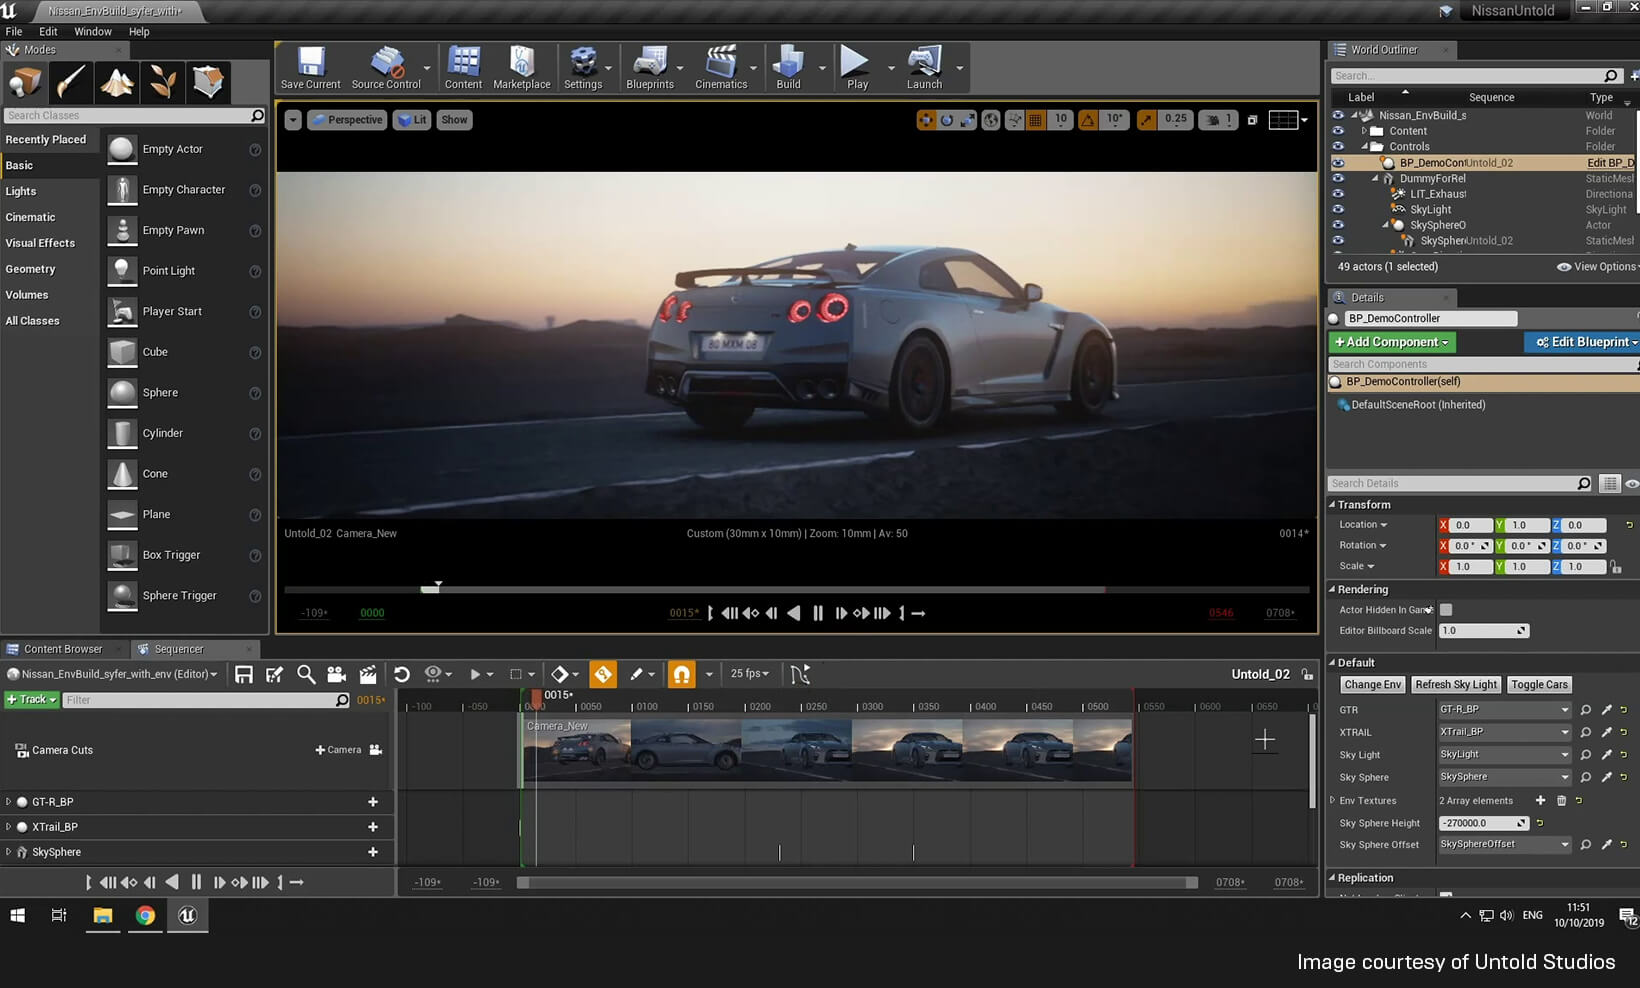Toggle grid snapping in viewport toolbar
Viewport: 1640px width, 988px height.
1037,119
